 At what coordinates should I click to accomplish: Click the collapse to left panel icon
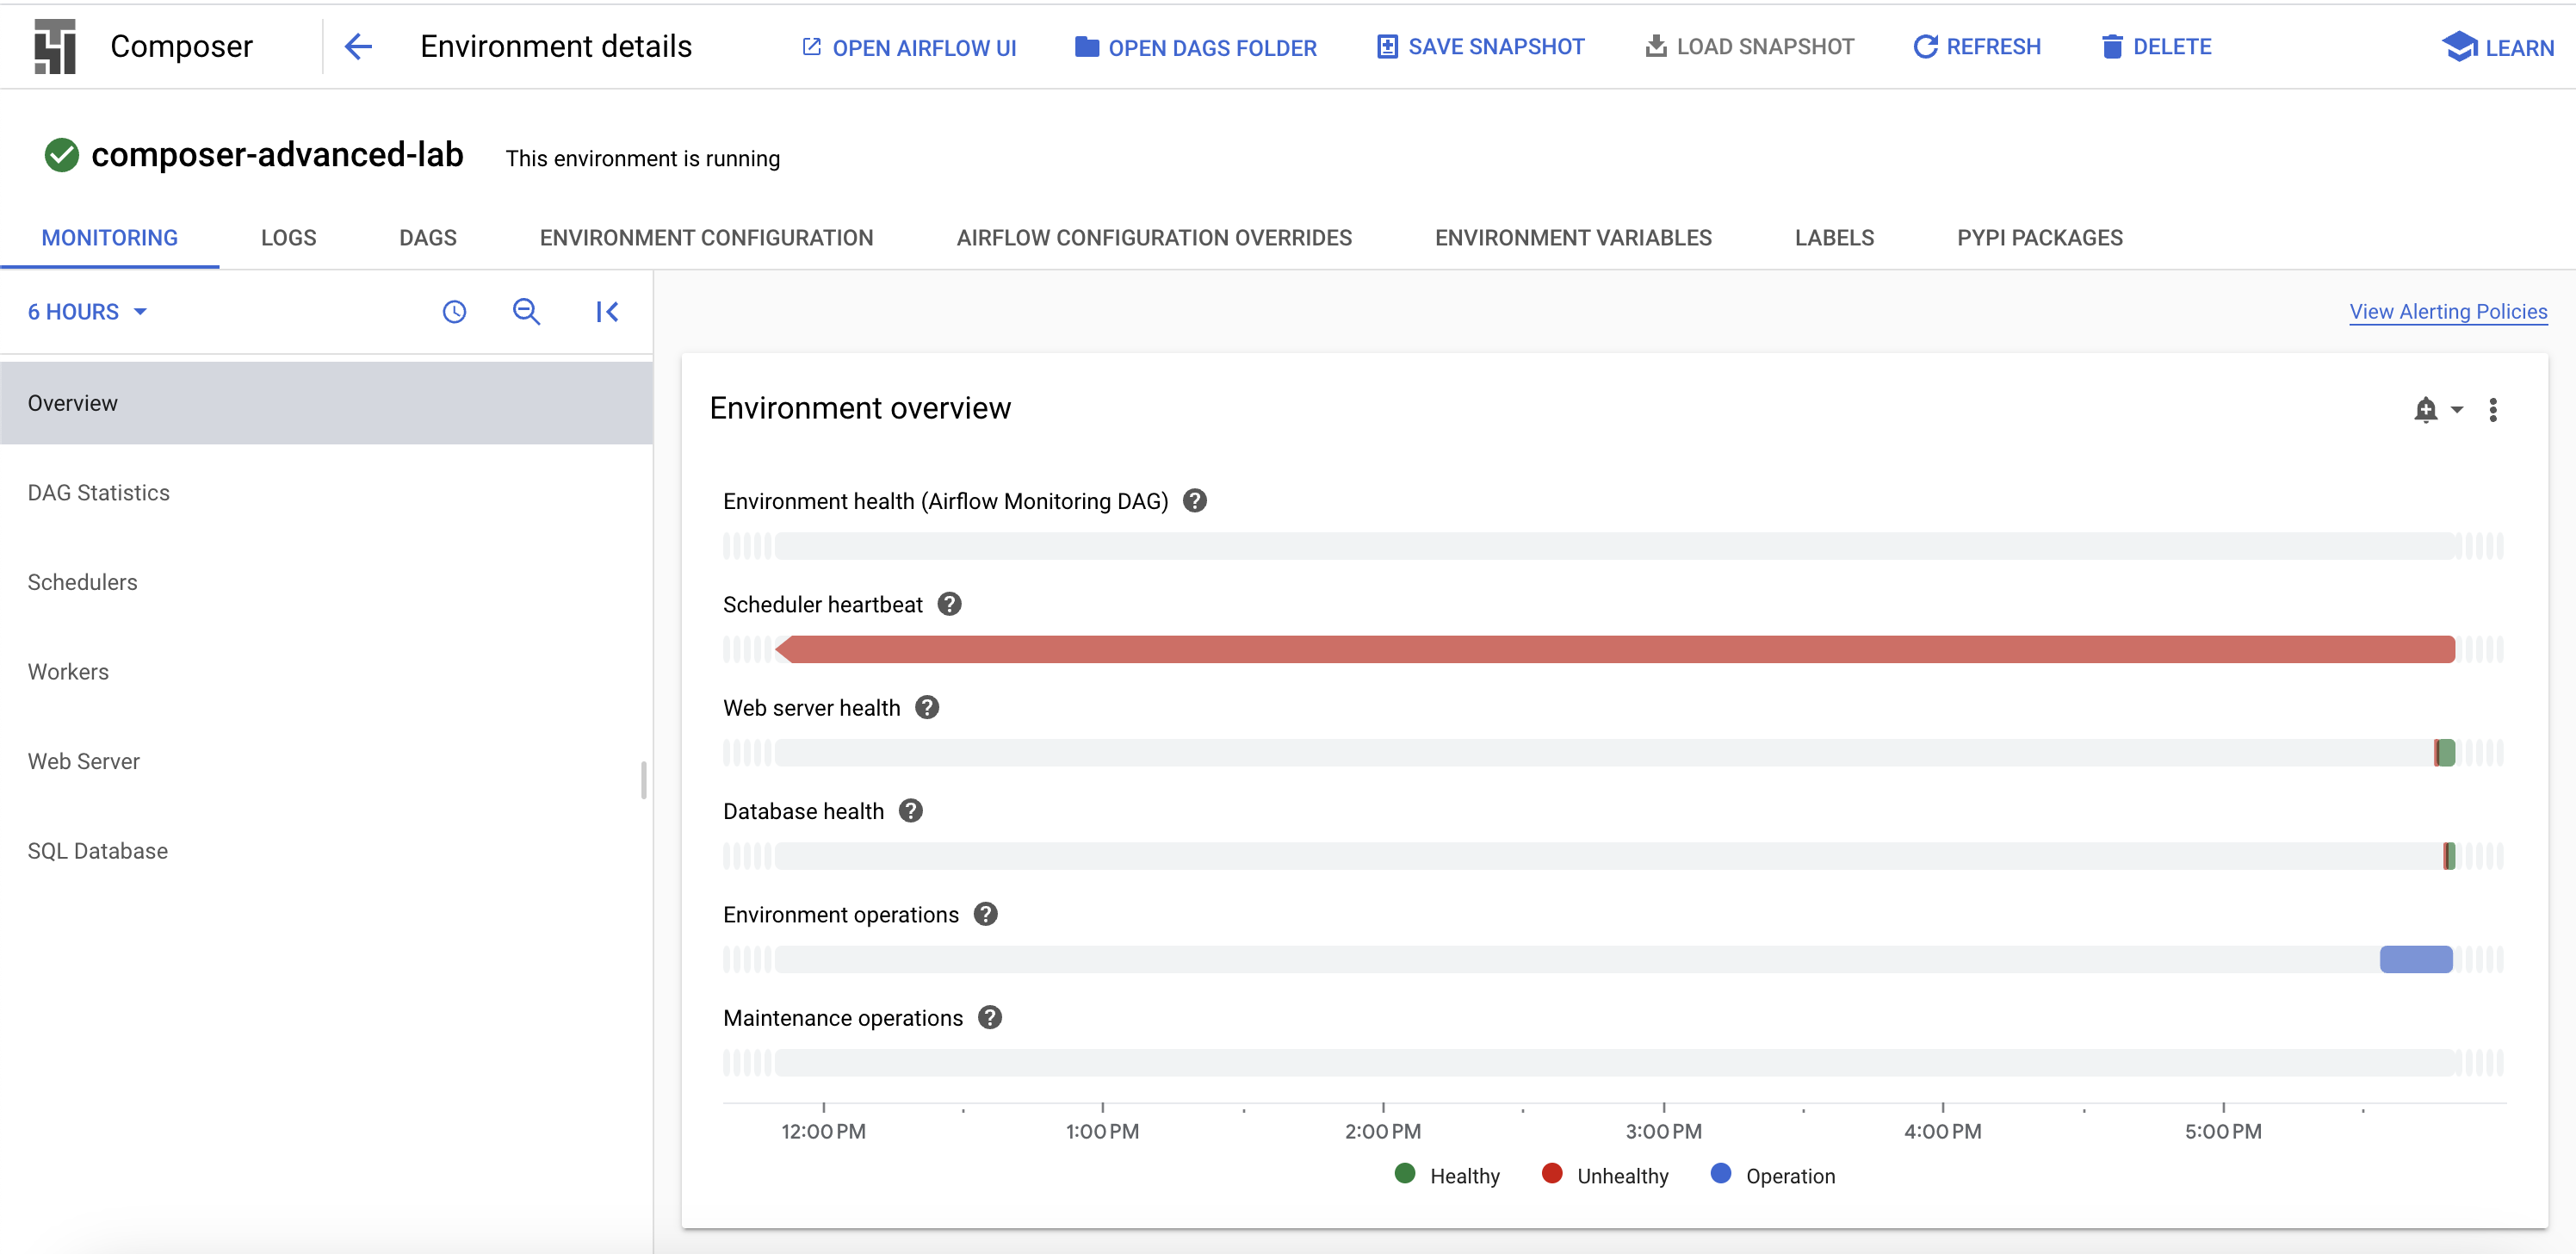point(608,311)
